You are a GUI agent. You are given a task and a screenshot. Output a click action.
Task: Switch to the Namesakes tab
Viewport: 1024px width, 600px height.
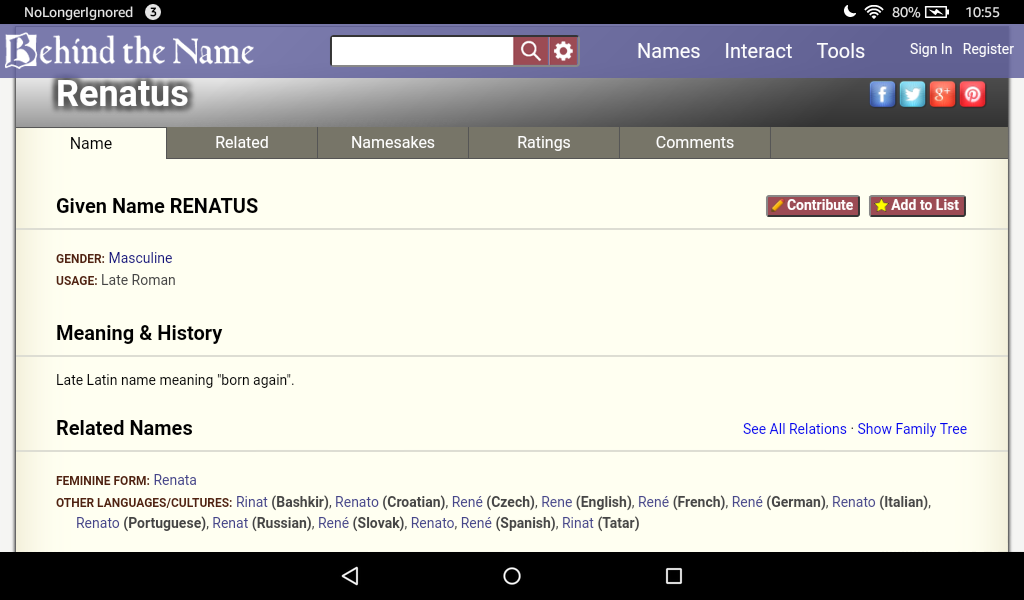tap(393, 143)
